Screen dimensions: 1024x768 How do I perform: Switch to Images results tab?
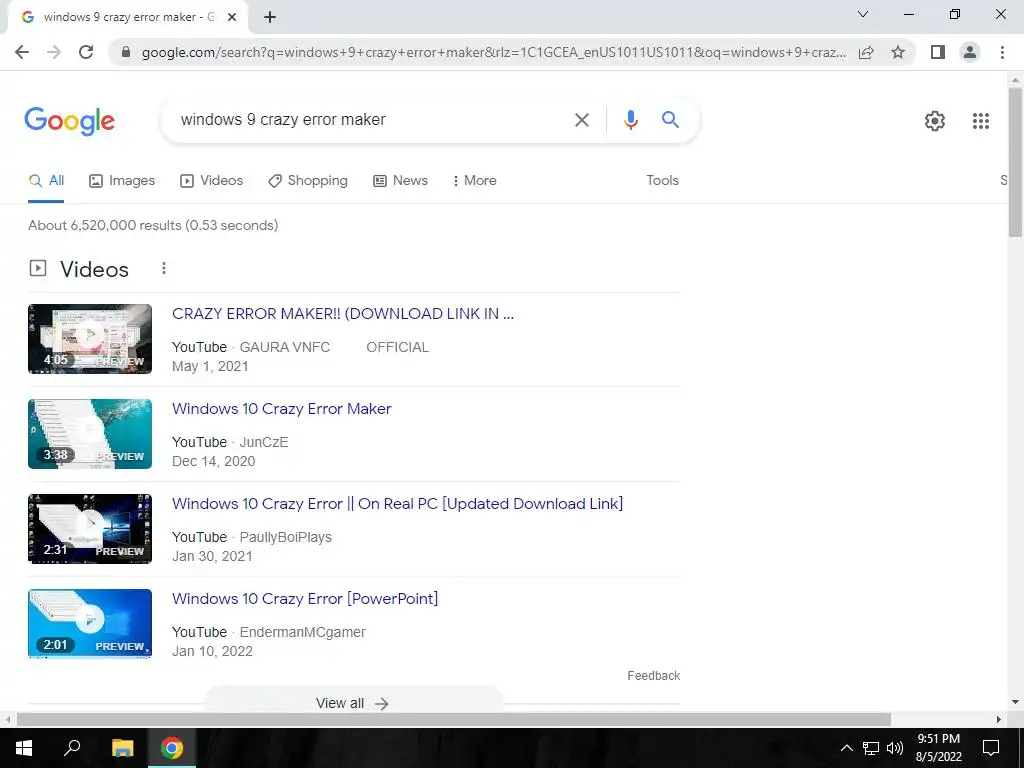coord(122,180)
